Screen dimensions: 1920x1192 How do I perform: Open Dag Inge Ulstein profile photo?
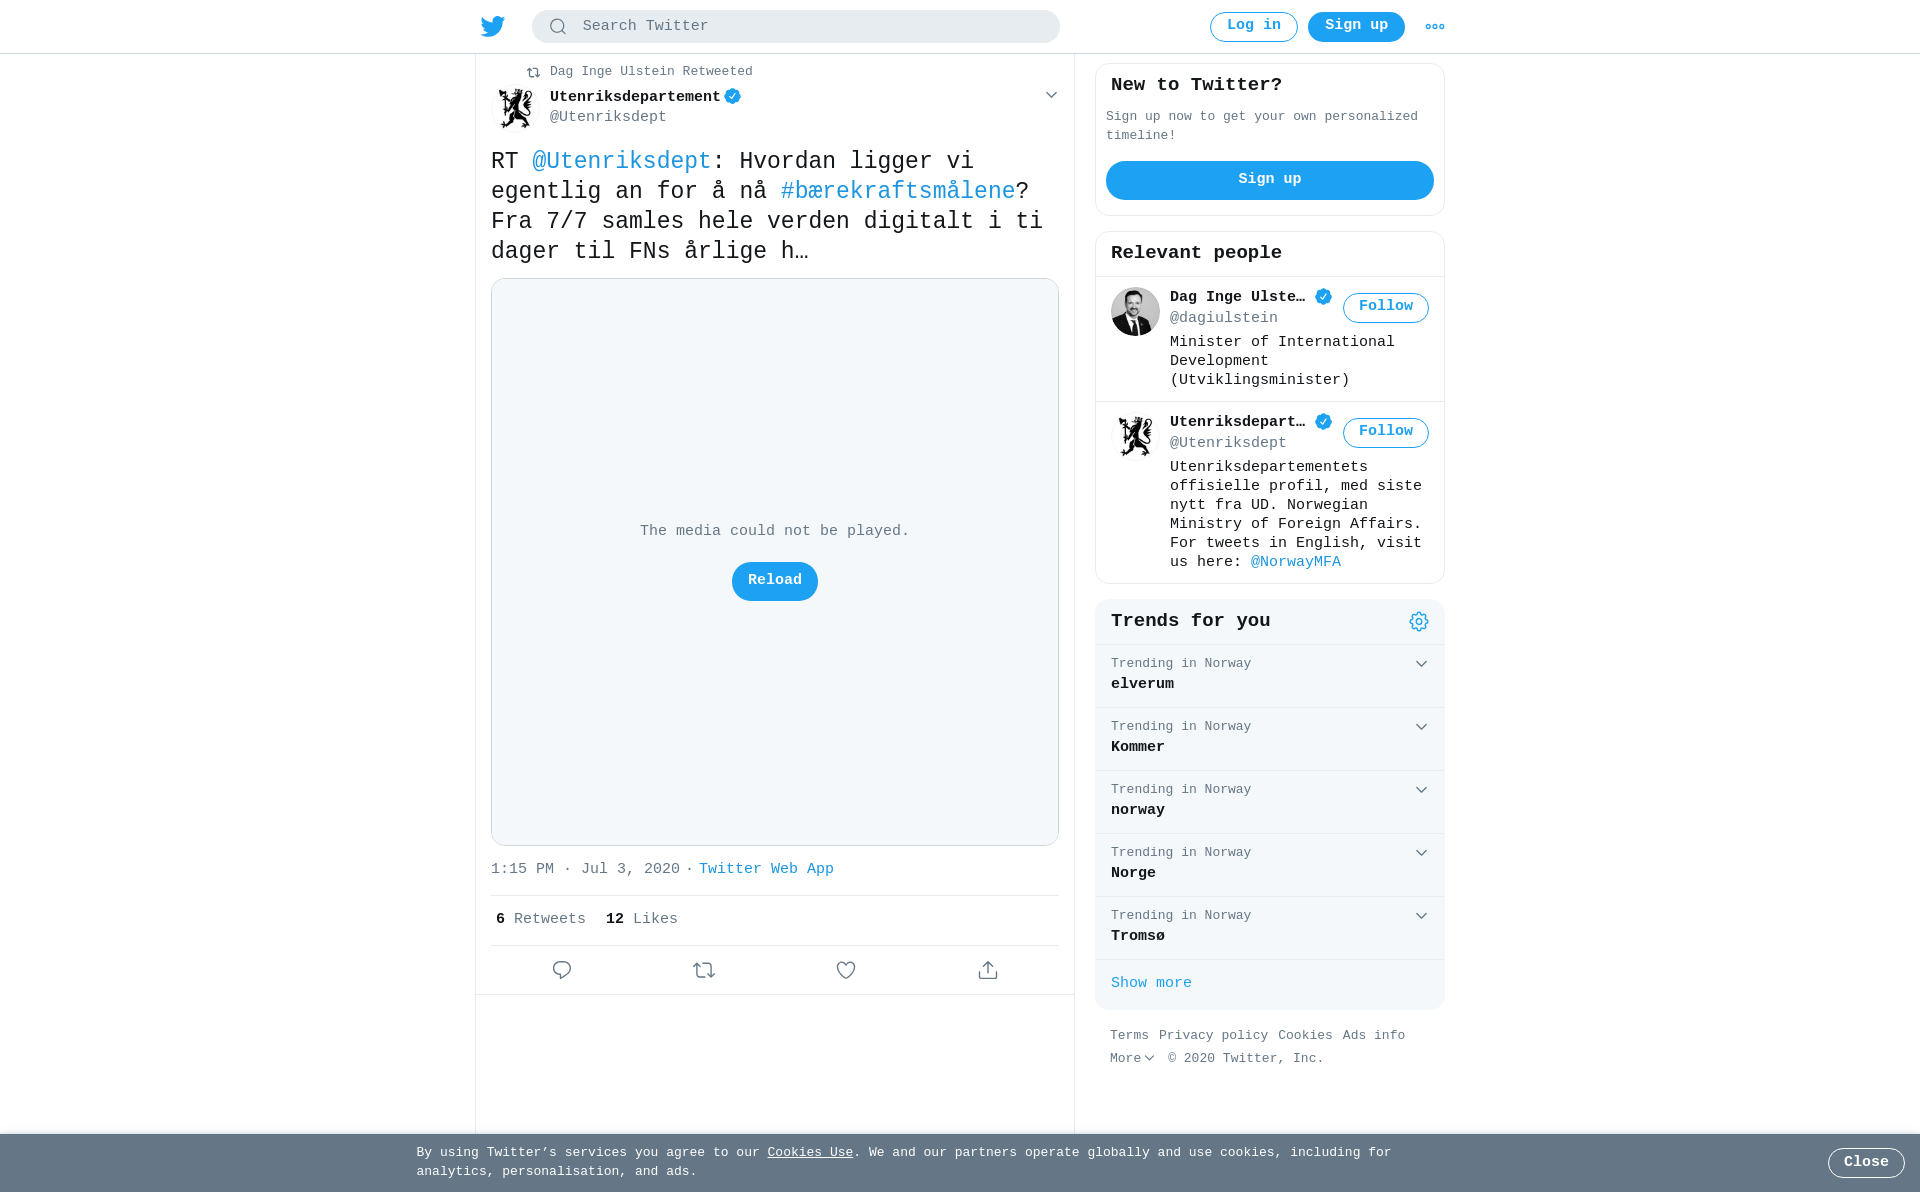[1135, 312]
